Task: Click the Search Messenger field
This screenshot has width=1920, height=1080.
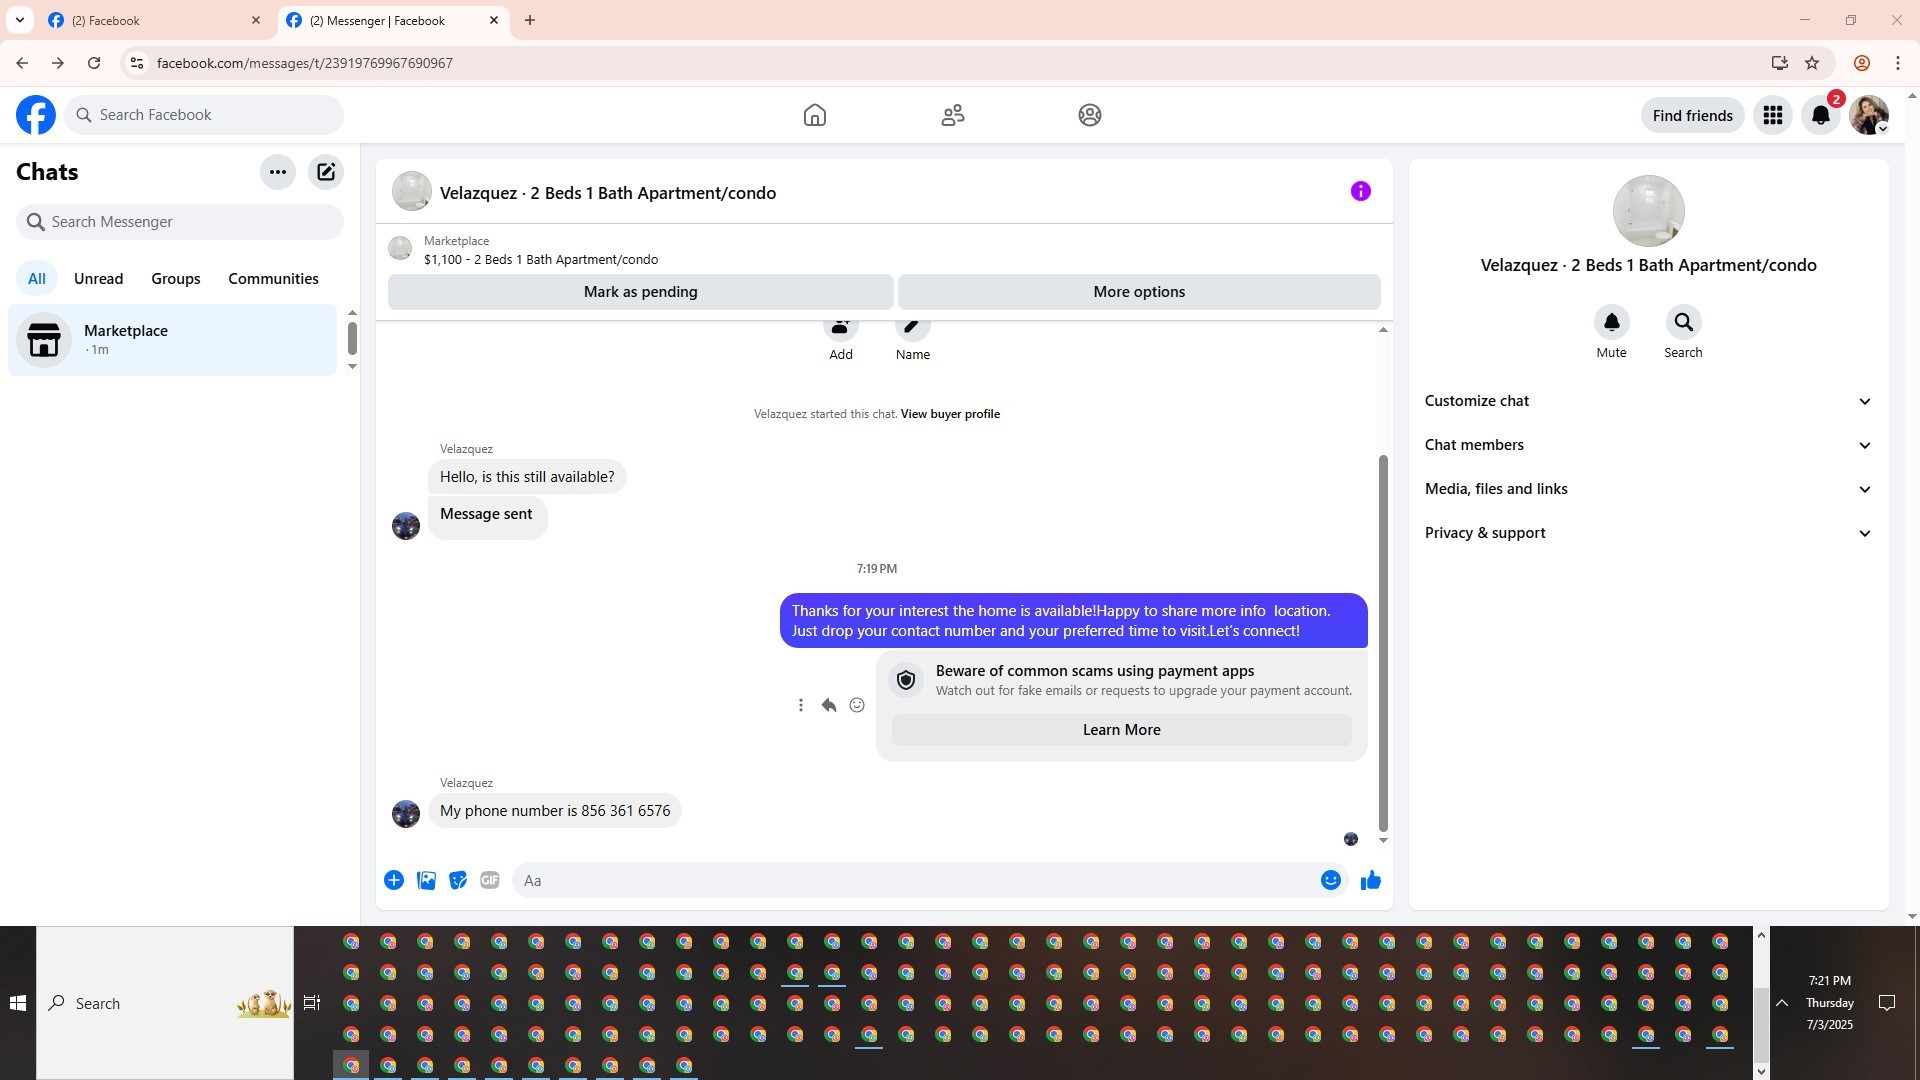Action: [x=180, y=222]
